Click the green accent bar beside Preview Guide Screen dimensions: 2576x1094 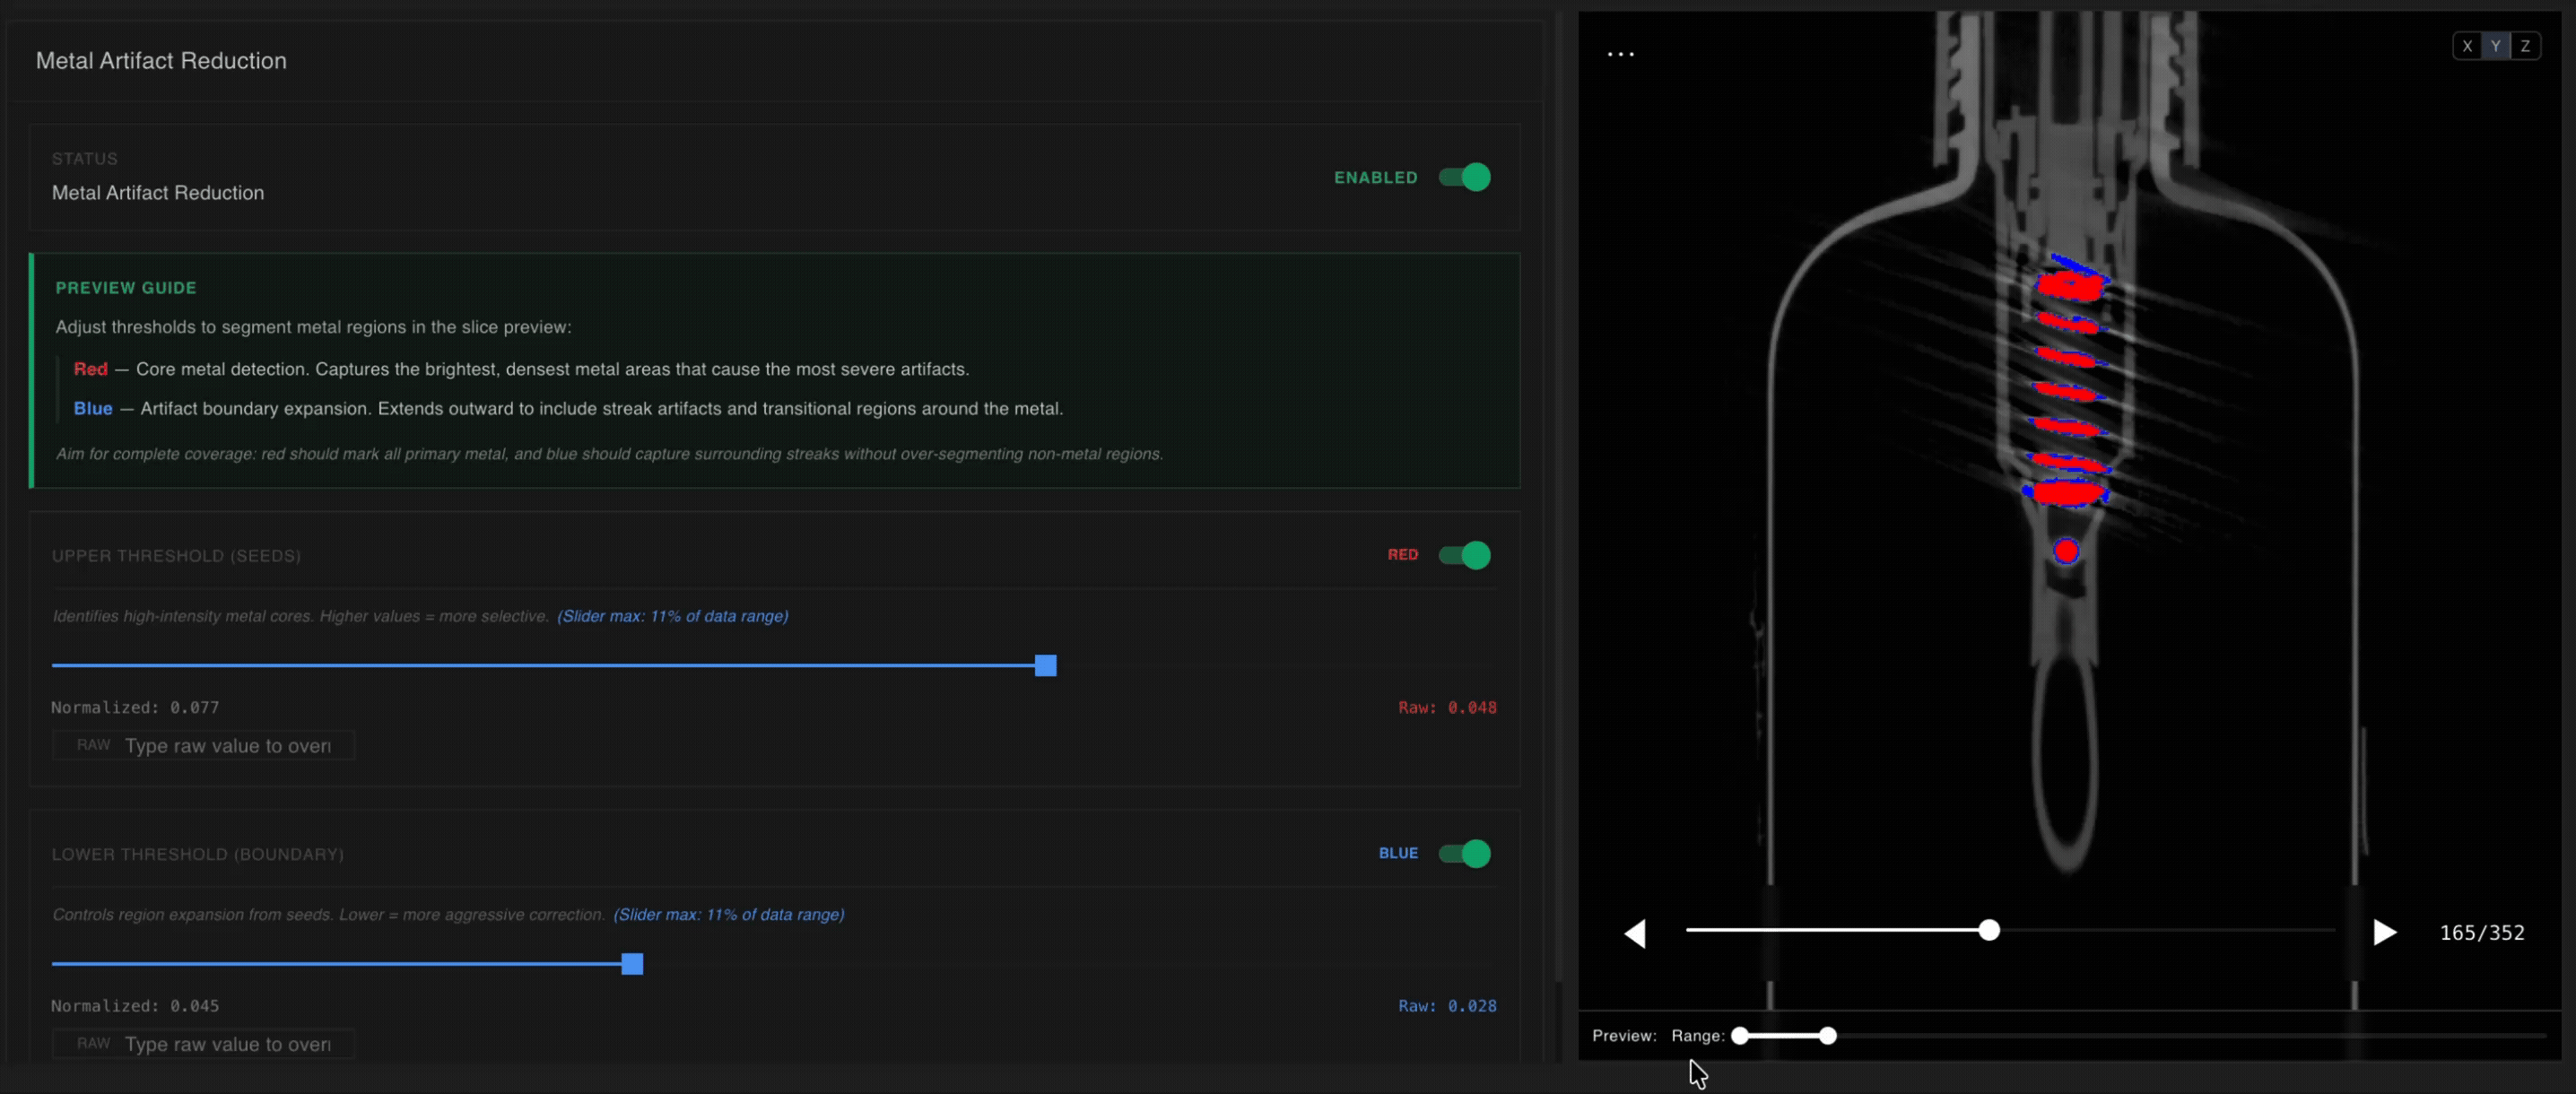[x=31, y=371]
